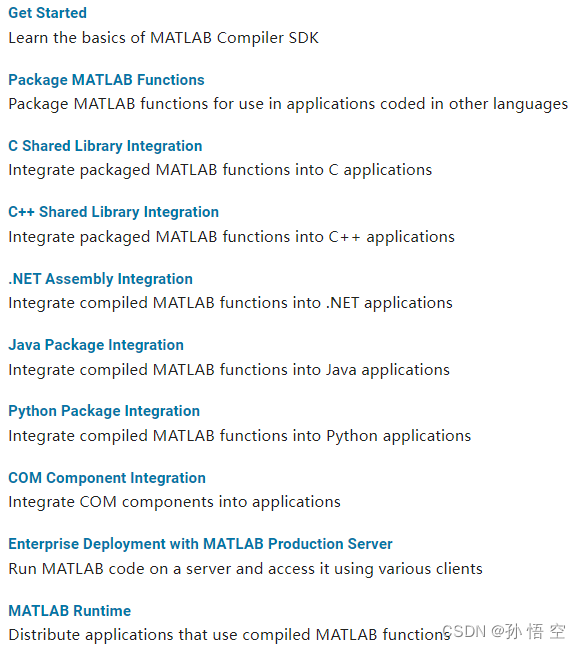This screenshot has height=649, width=581.
Task: Click text 'Learn the basics of MATLAB Compiler SDK'
Action: click(x=163, y=38)
